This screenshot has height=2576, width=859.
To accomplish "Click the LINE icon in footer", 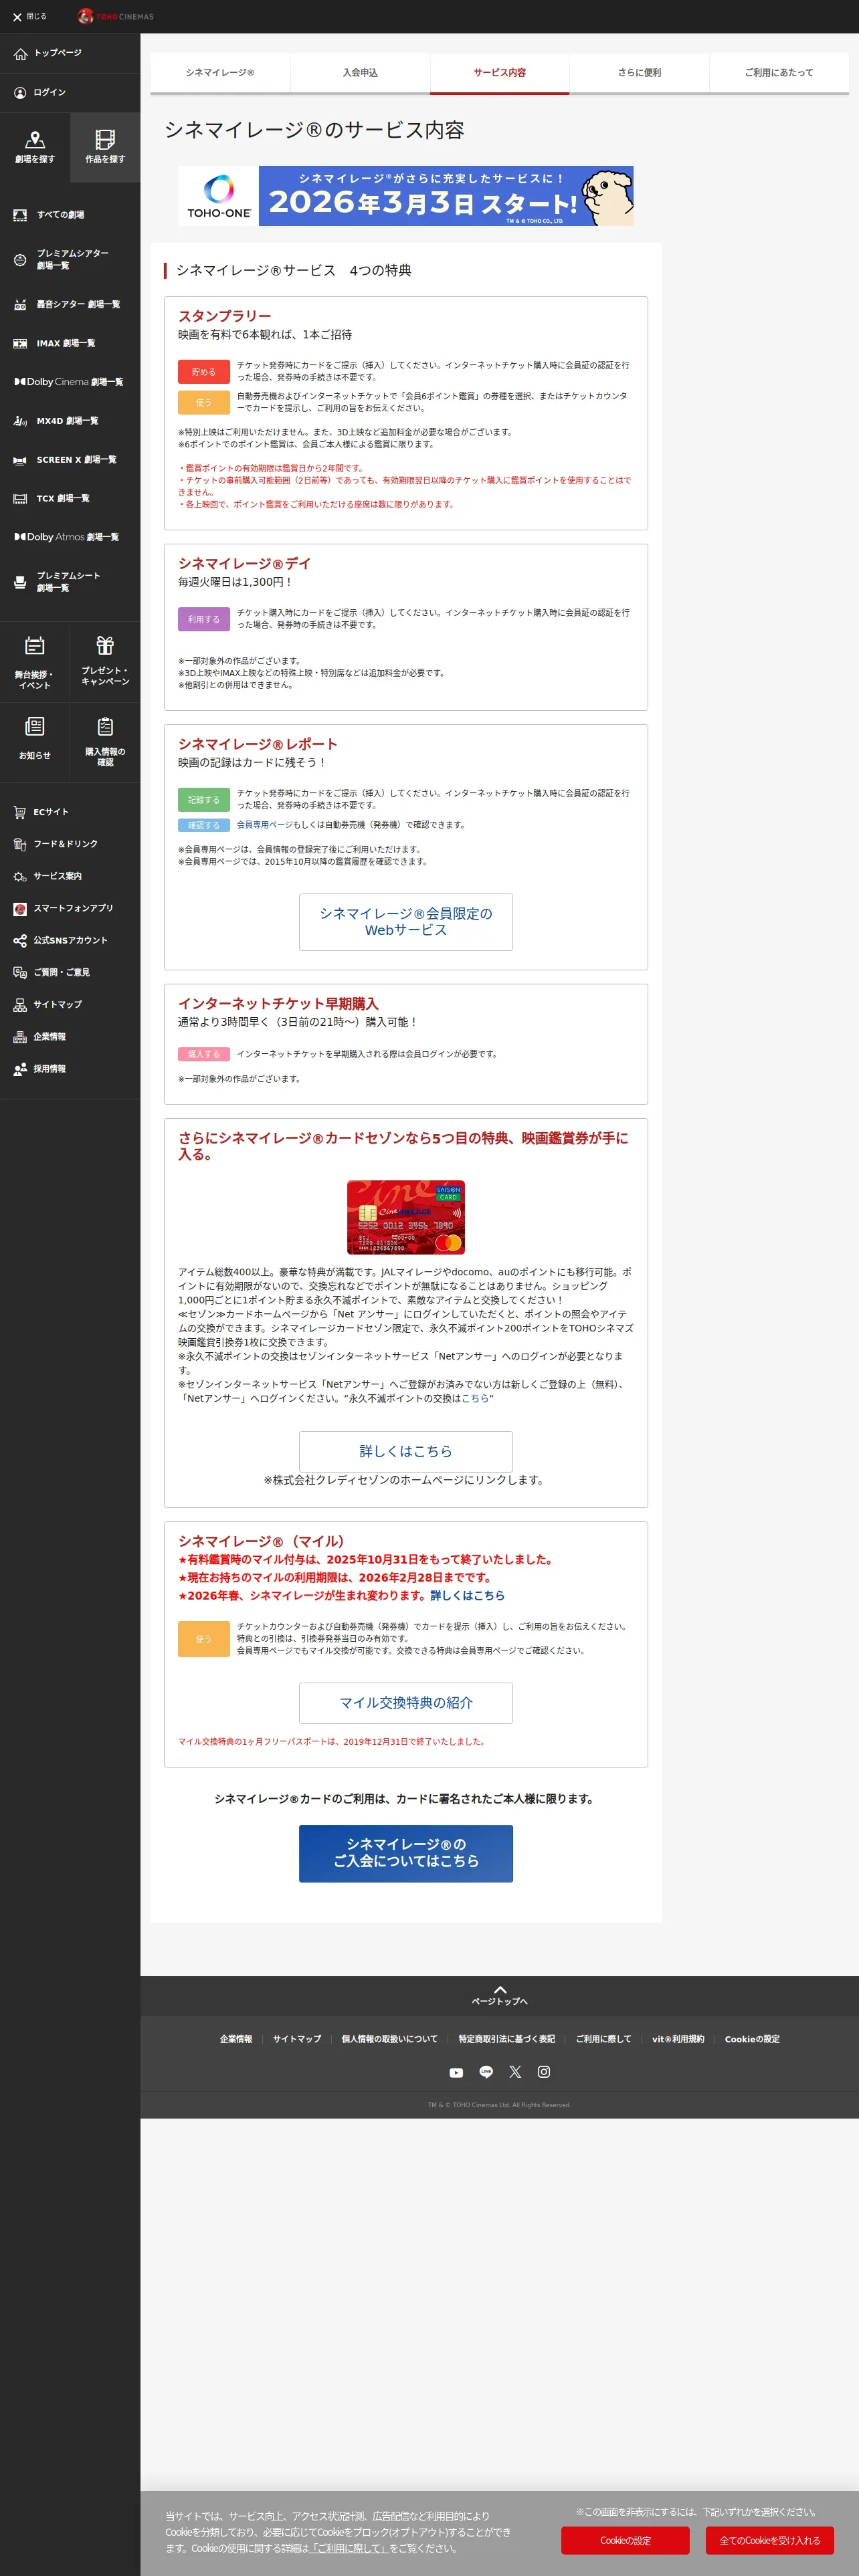I will (x=486, y=2072).
